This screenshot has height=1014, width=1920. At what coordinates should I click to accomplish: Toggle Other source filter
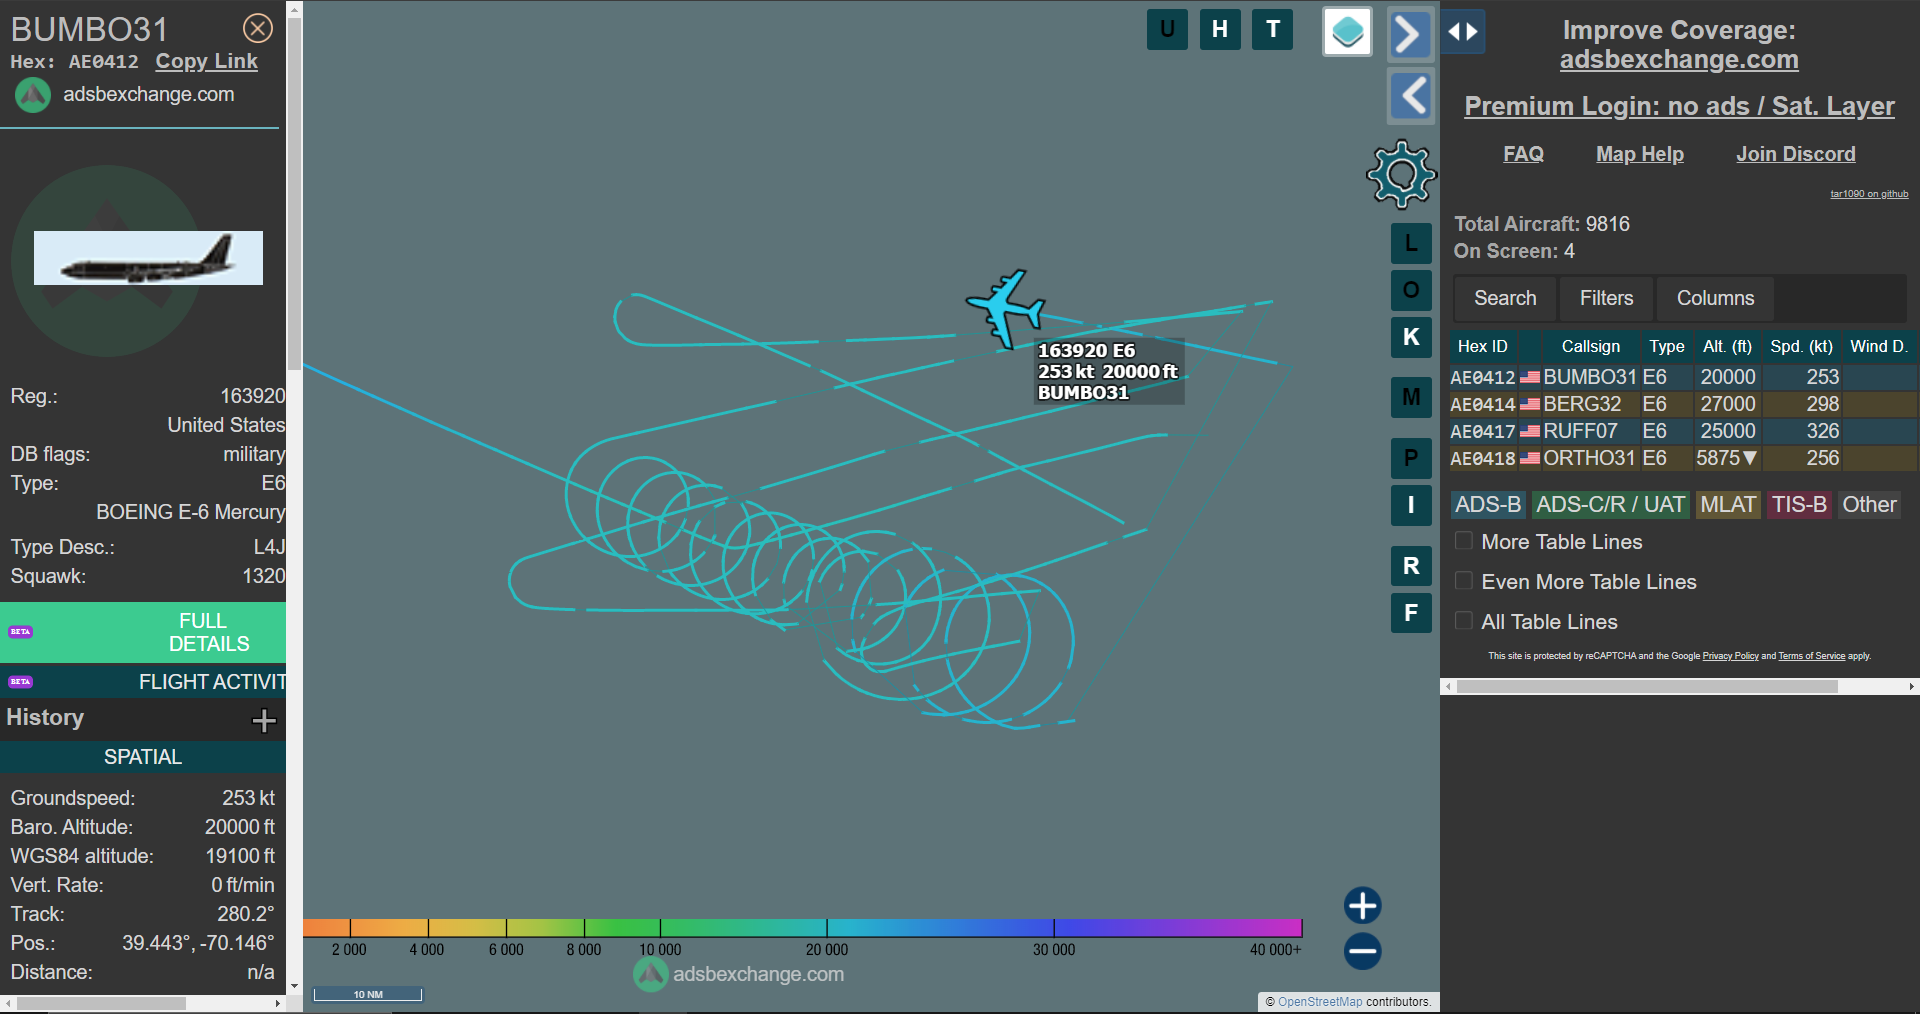(1869, 505)
